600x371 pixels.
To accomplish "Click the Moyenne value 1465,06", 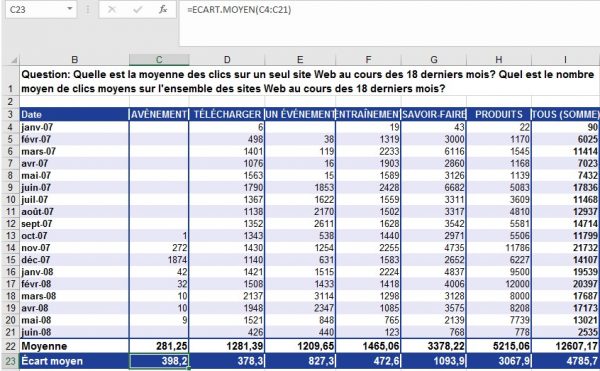I will tap(368, 346).
